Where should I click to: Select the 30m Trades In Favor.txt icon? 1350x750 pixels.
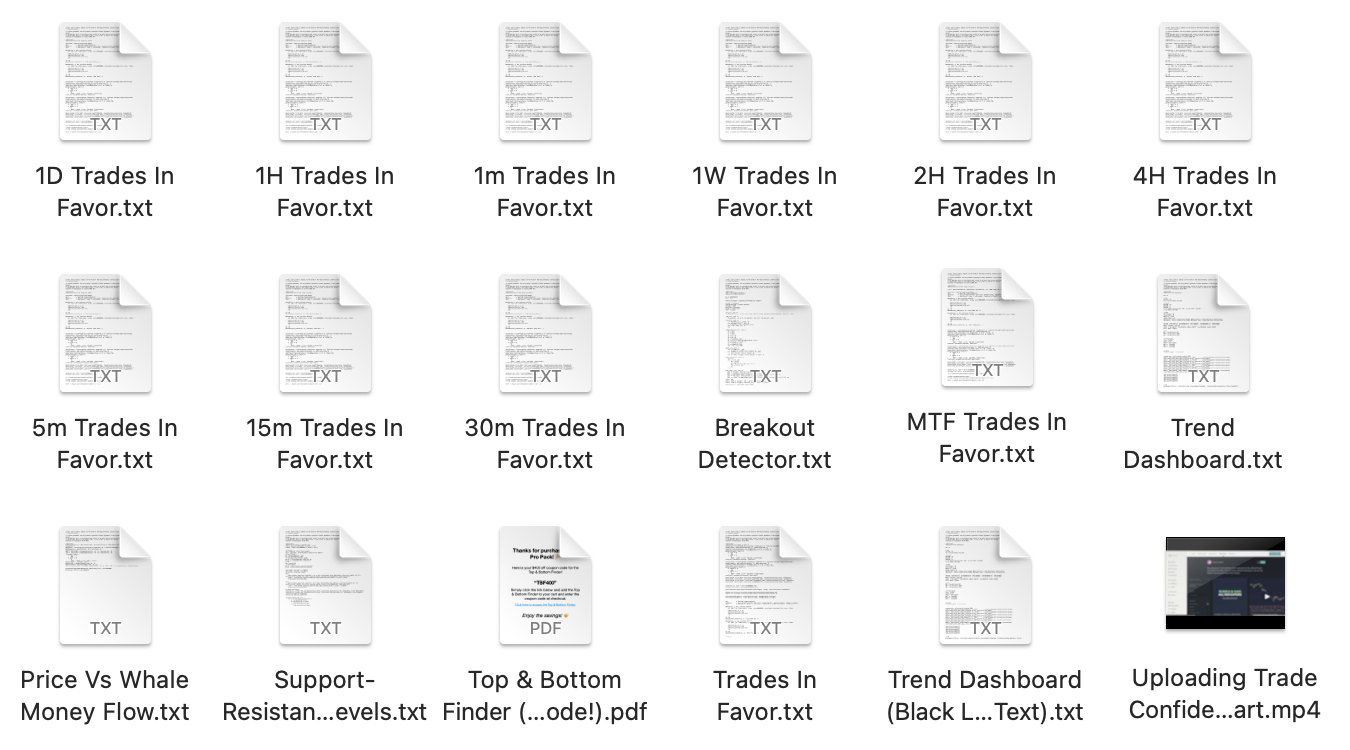pos(545,334)
